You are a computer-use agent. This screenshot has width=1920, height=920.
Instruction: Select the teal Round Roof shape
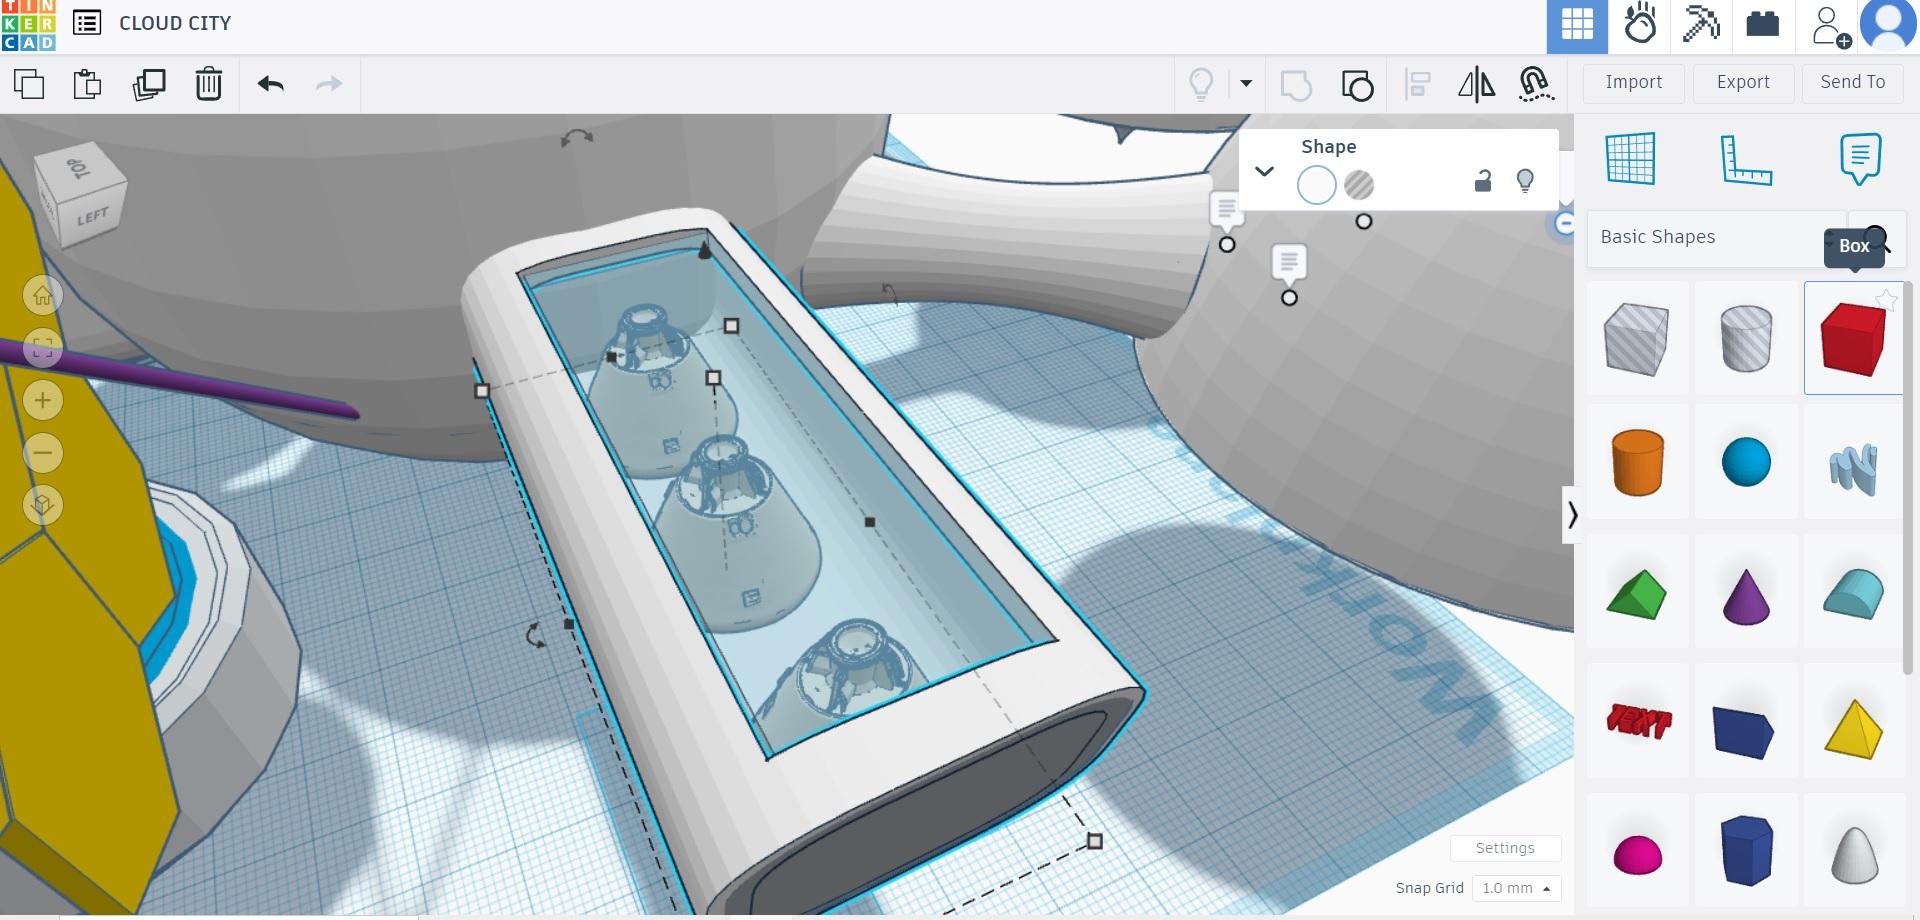1853,594
